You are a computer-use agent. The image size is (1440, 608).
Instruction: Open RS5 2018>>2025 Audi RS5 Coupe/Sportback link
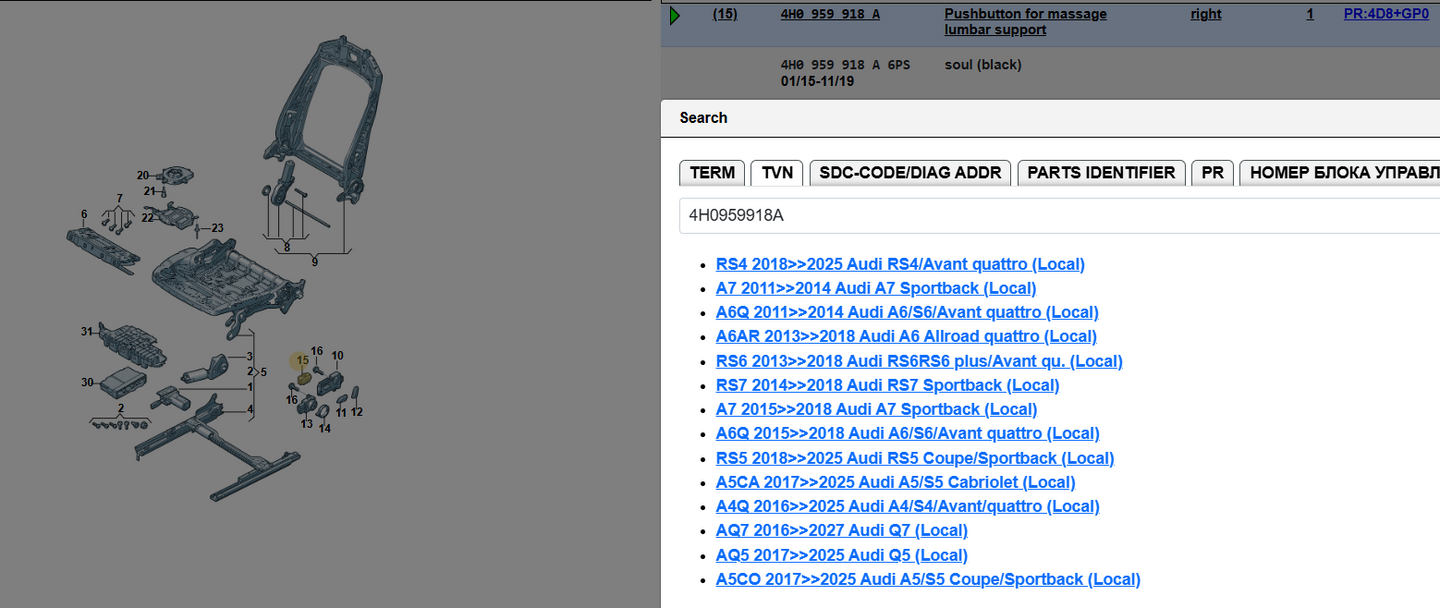click(x=915, y=458)
